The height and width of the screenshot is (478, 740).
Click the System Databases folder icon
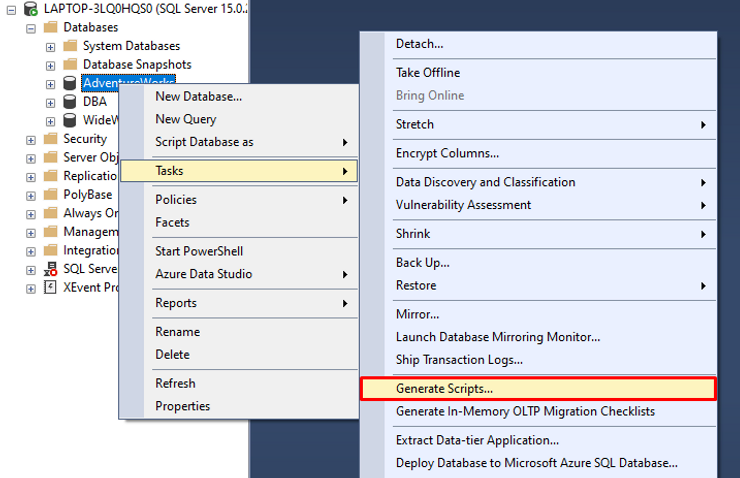point(70,46)
